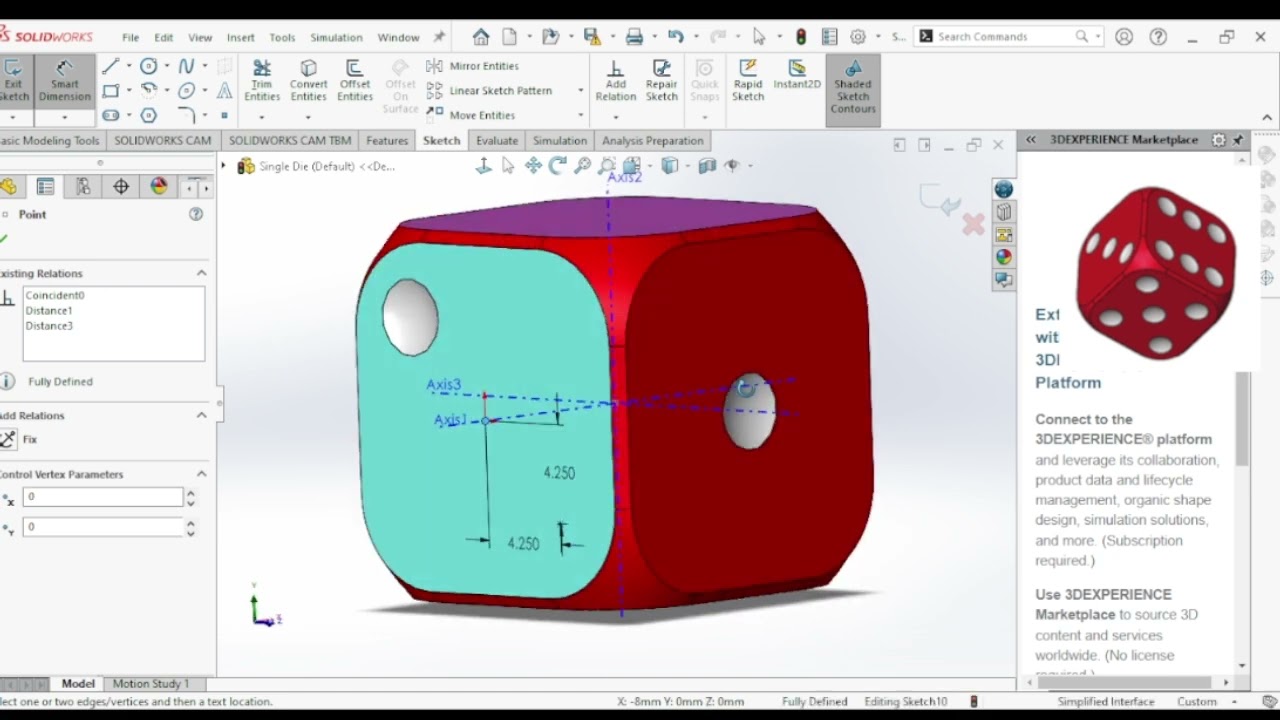The image size is (1280, 720).
Task: Open Trim Entities dropdown arrow
Action: click(x=262, y=117)
